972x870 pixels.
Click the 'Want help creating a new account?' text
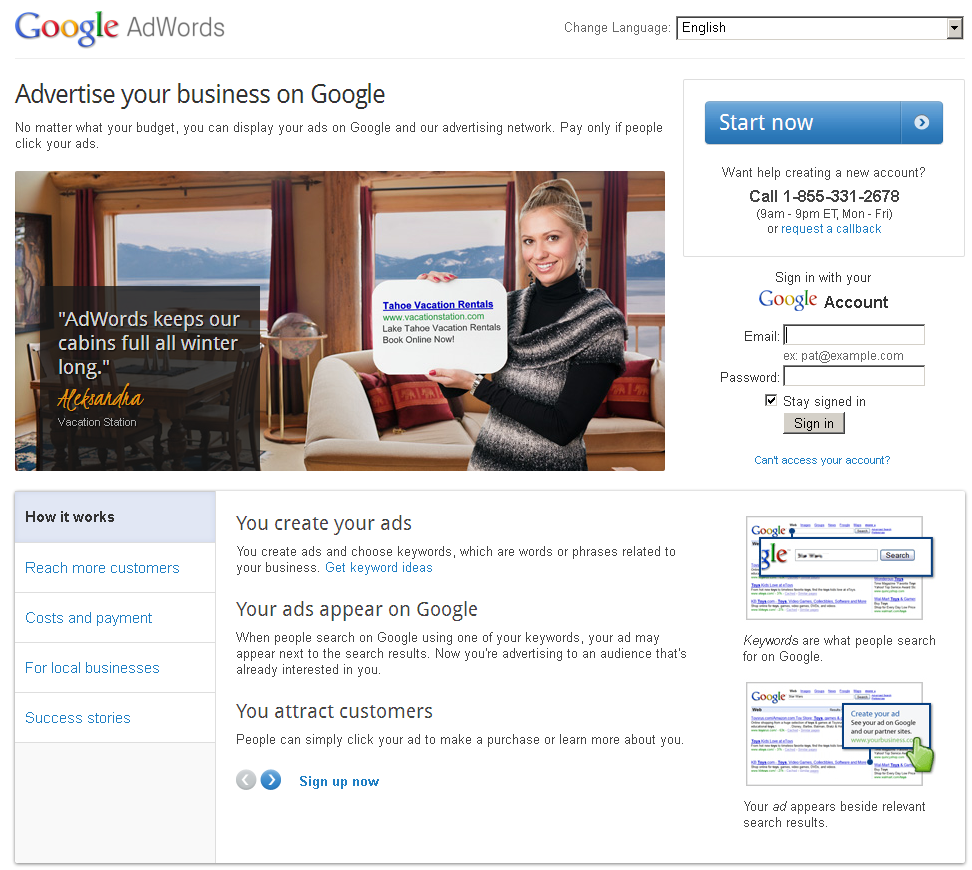(823, 172)
